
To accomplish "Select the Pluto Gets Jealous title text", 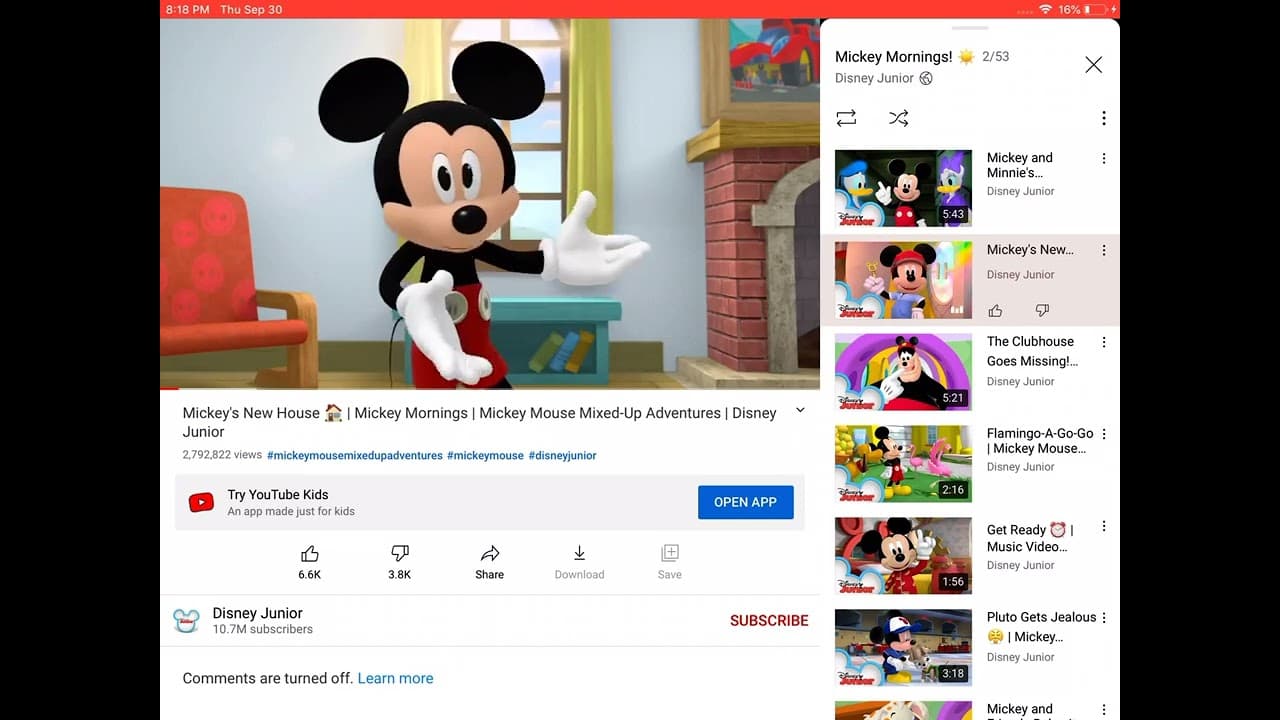I will tap(1042, 627).
